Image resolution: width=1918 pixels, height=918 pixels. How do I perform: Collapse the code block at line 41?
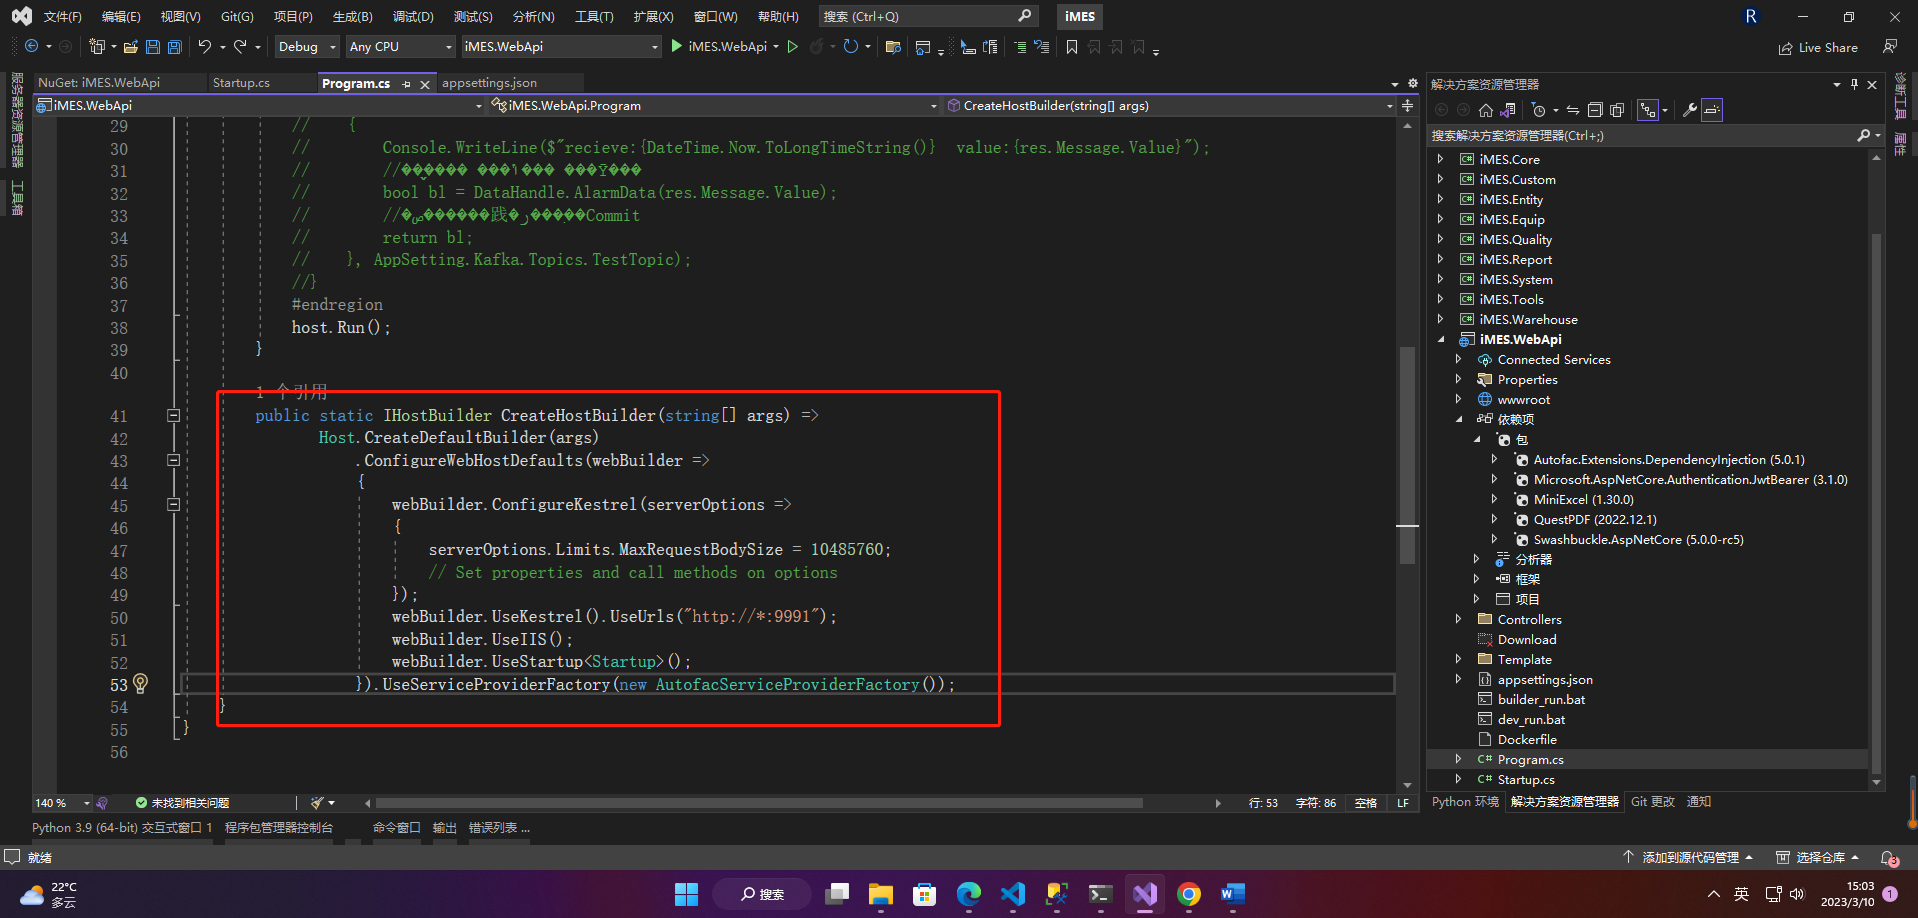tap(173, 415)
